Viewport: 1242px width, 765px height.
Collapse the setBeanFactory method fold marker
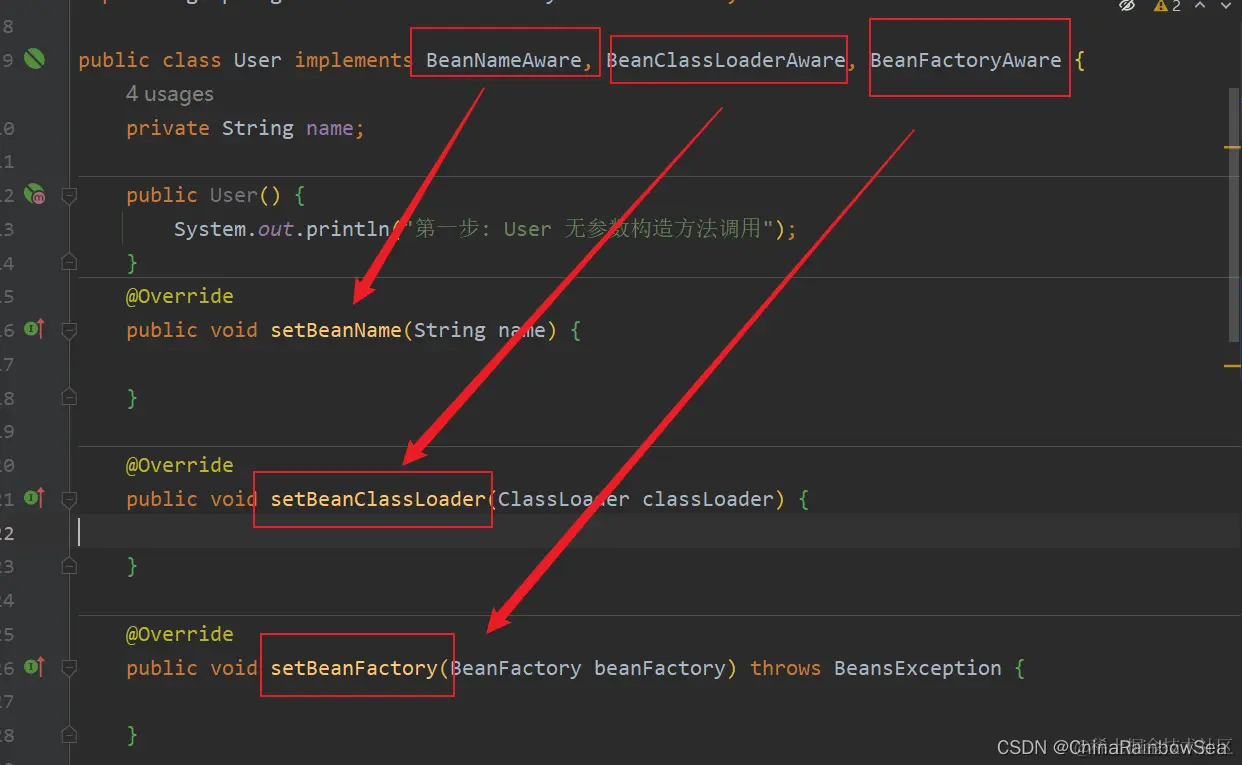pyautogui.click(x=69, y=668)
